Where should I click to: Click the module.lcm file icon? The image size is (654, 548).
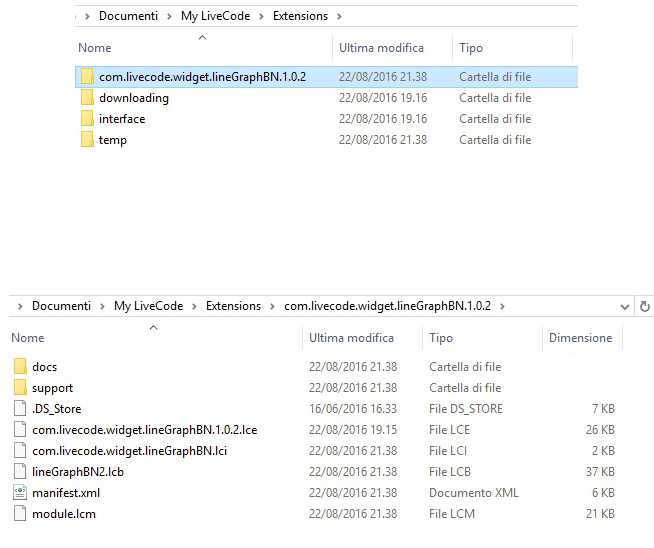click(20, 513)
